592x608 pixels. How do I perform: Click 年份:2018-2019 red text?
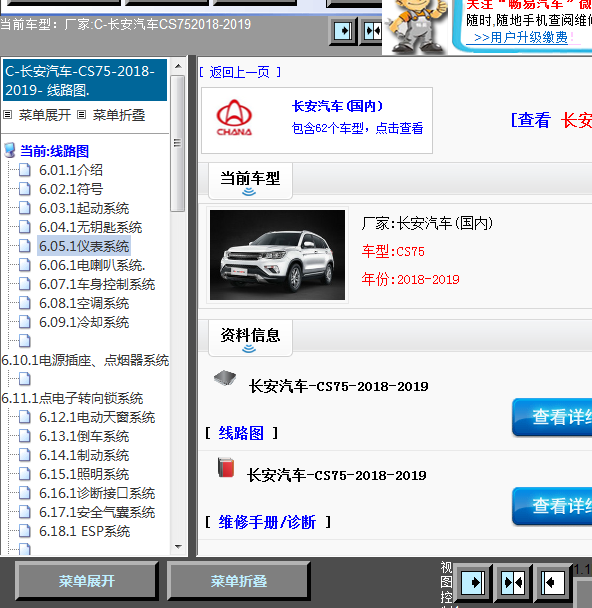click(411, 279)
